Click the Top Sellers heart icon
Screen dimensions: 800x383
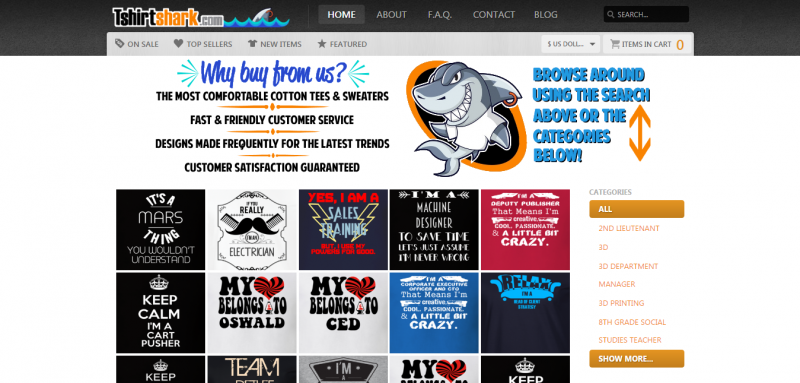178,43
